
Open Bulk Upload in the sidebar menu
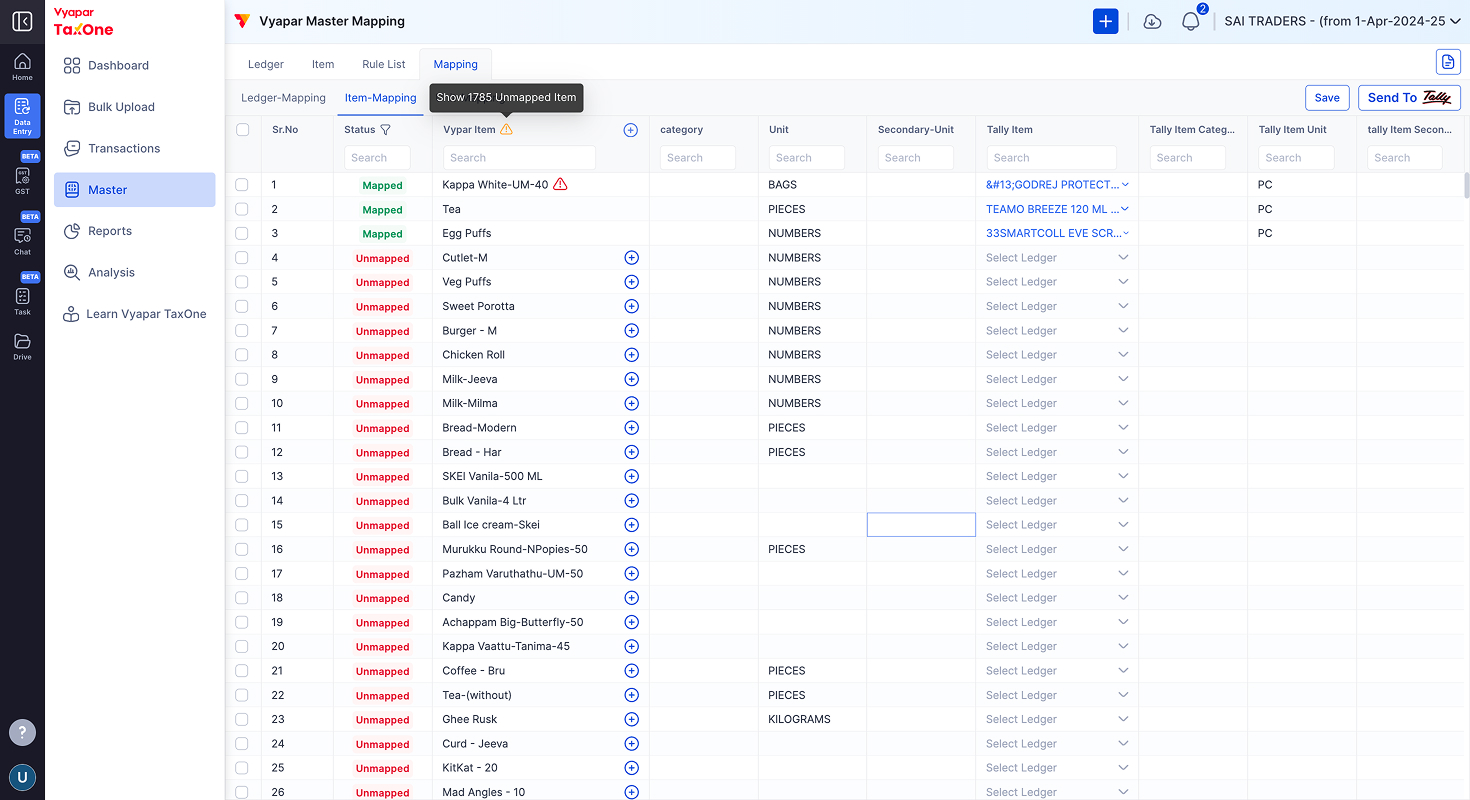point(135,107)
